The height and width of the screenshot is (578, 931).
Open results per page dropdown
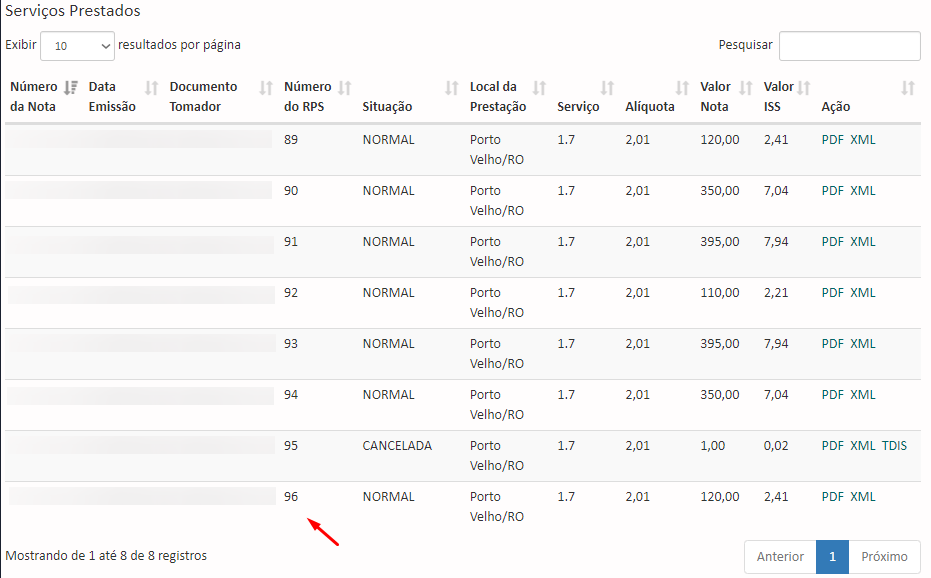point(78,46)
